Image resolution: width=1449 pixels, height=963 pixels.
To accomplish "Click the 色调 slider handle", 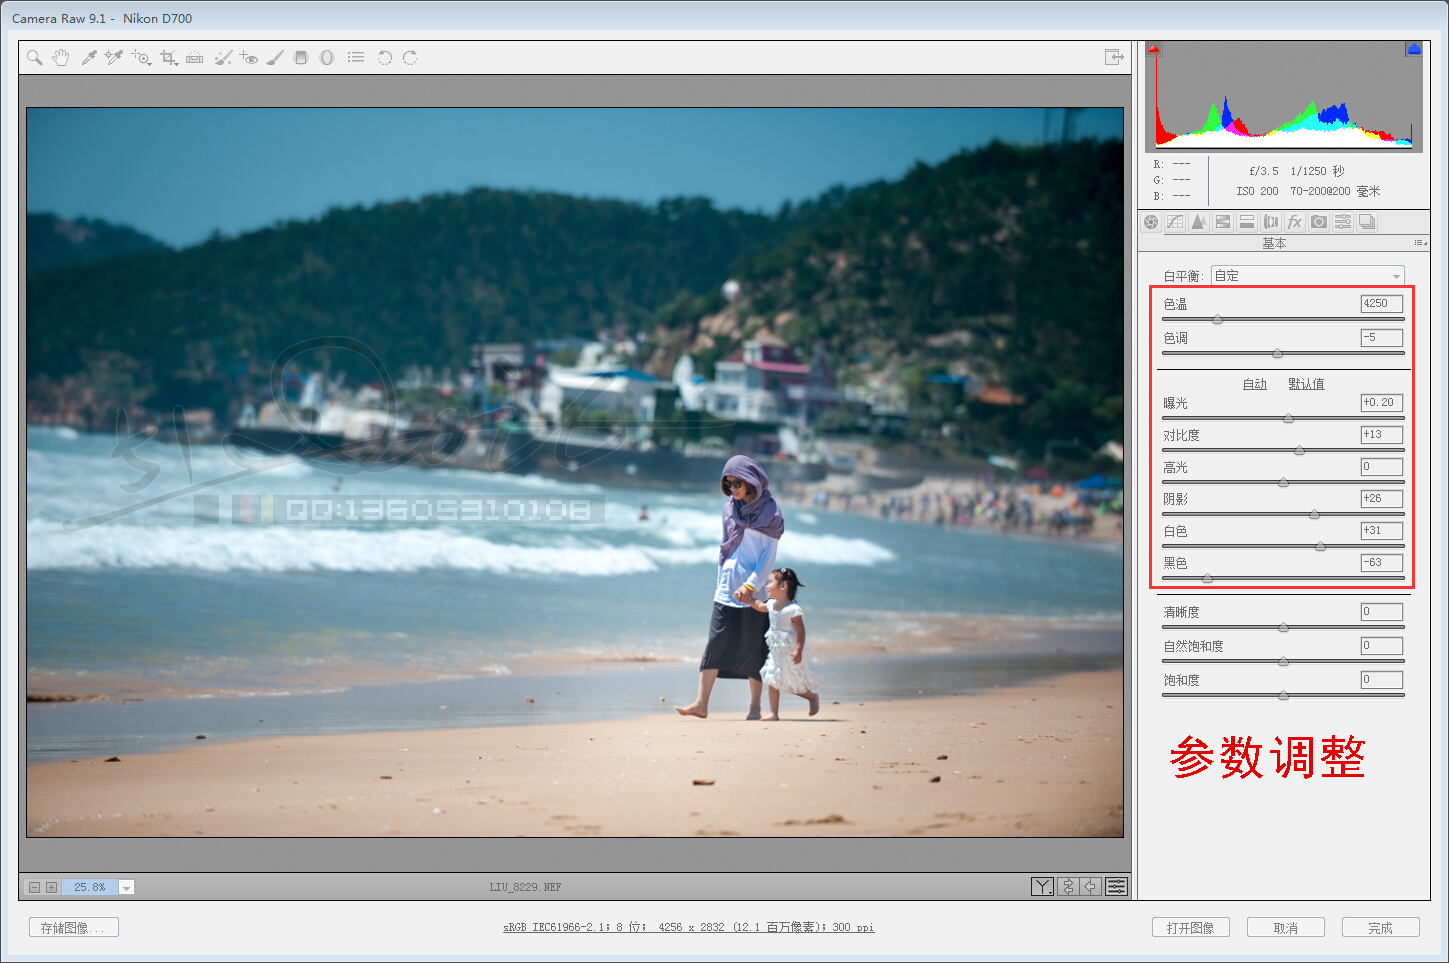I will pos(1277,354).
